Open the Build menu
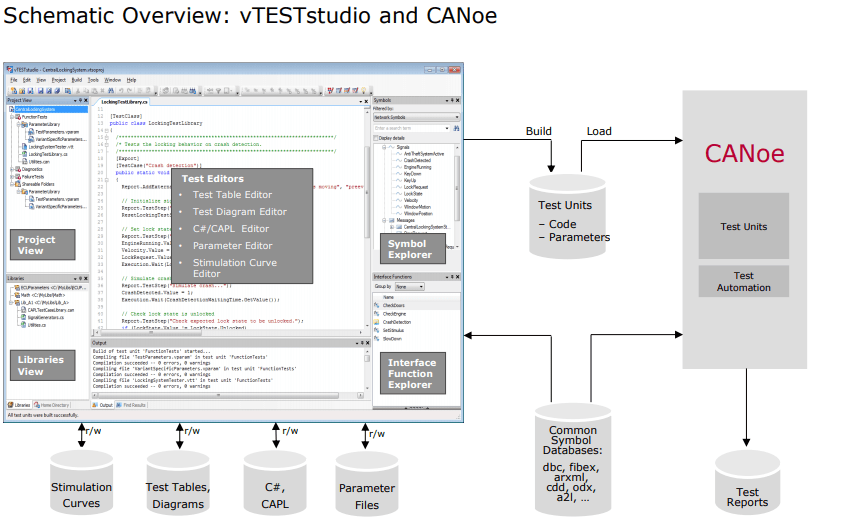Screen dimensions: 841x530 pos(77,79)
